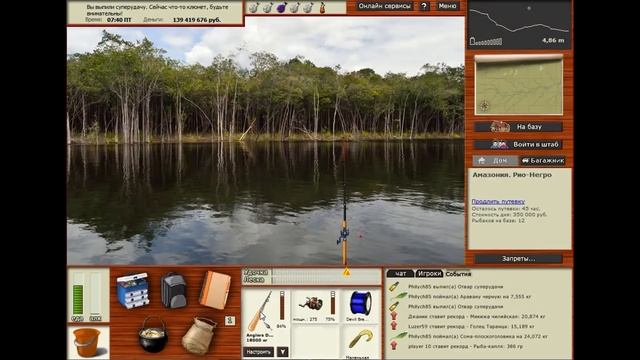The width and height of the screenshot is (640, 360).
Task: Click the depth sonar graph
Action: pos(519,24)
